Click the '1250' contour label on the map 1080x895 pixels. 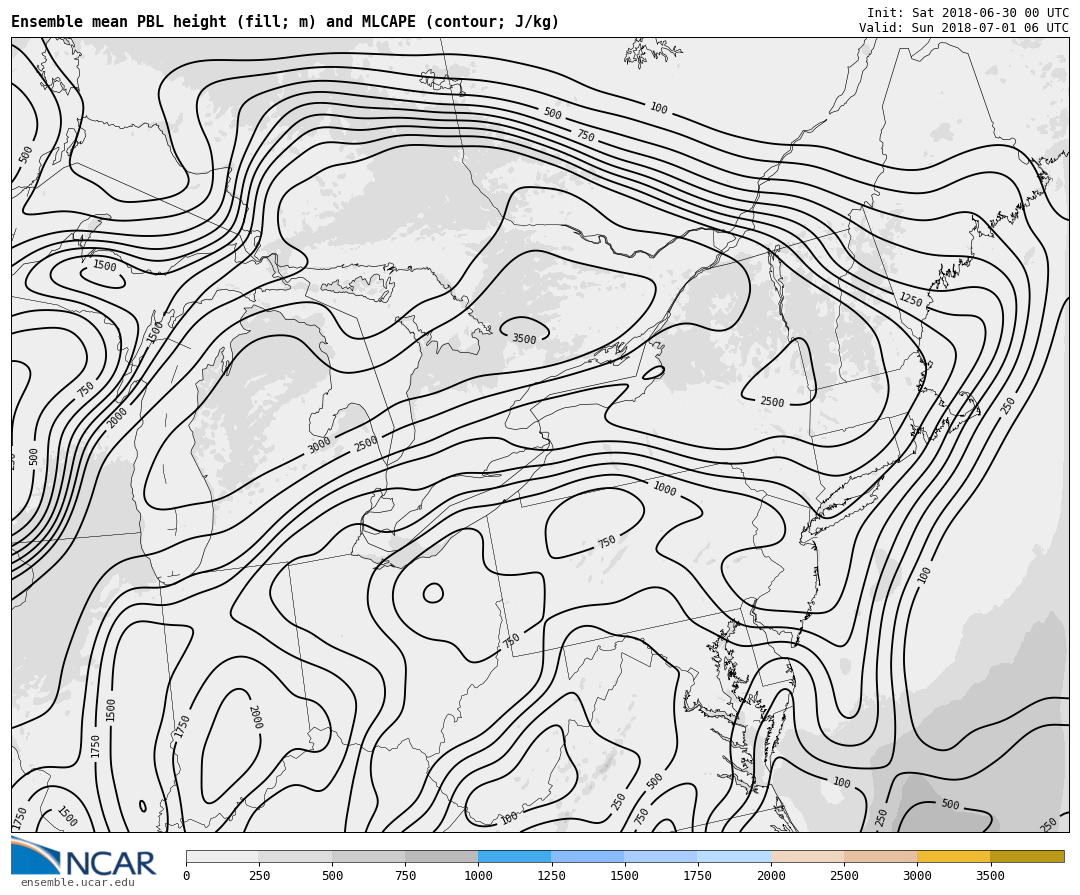click(x=911, y=299)
